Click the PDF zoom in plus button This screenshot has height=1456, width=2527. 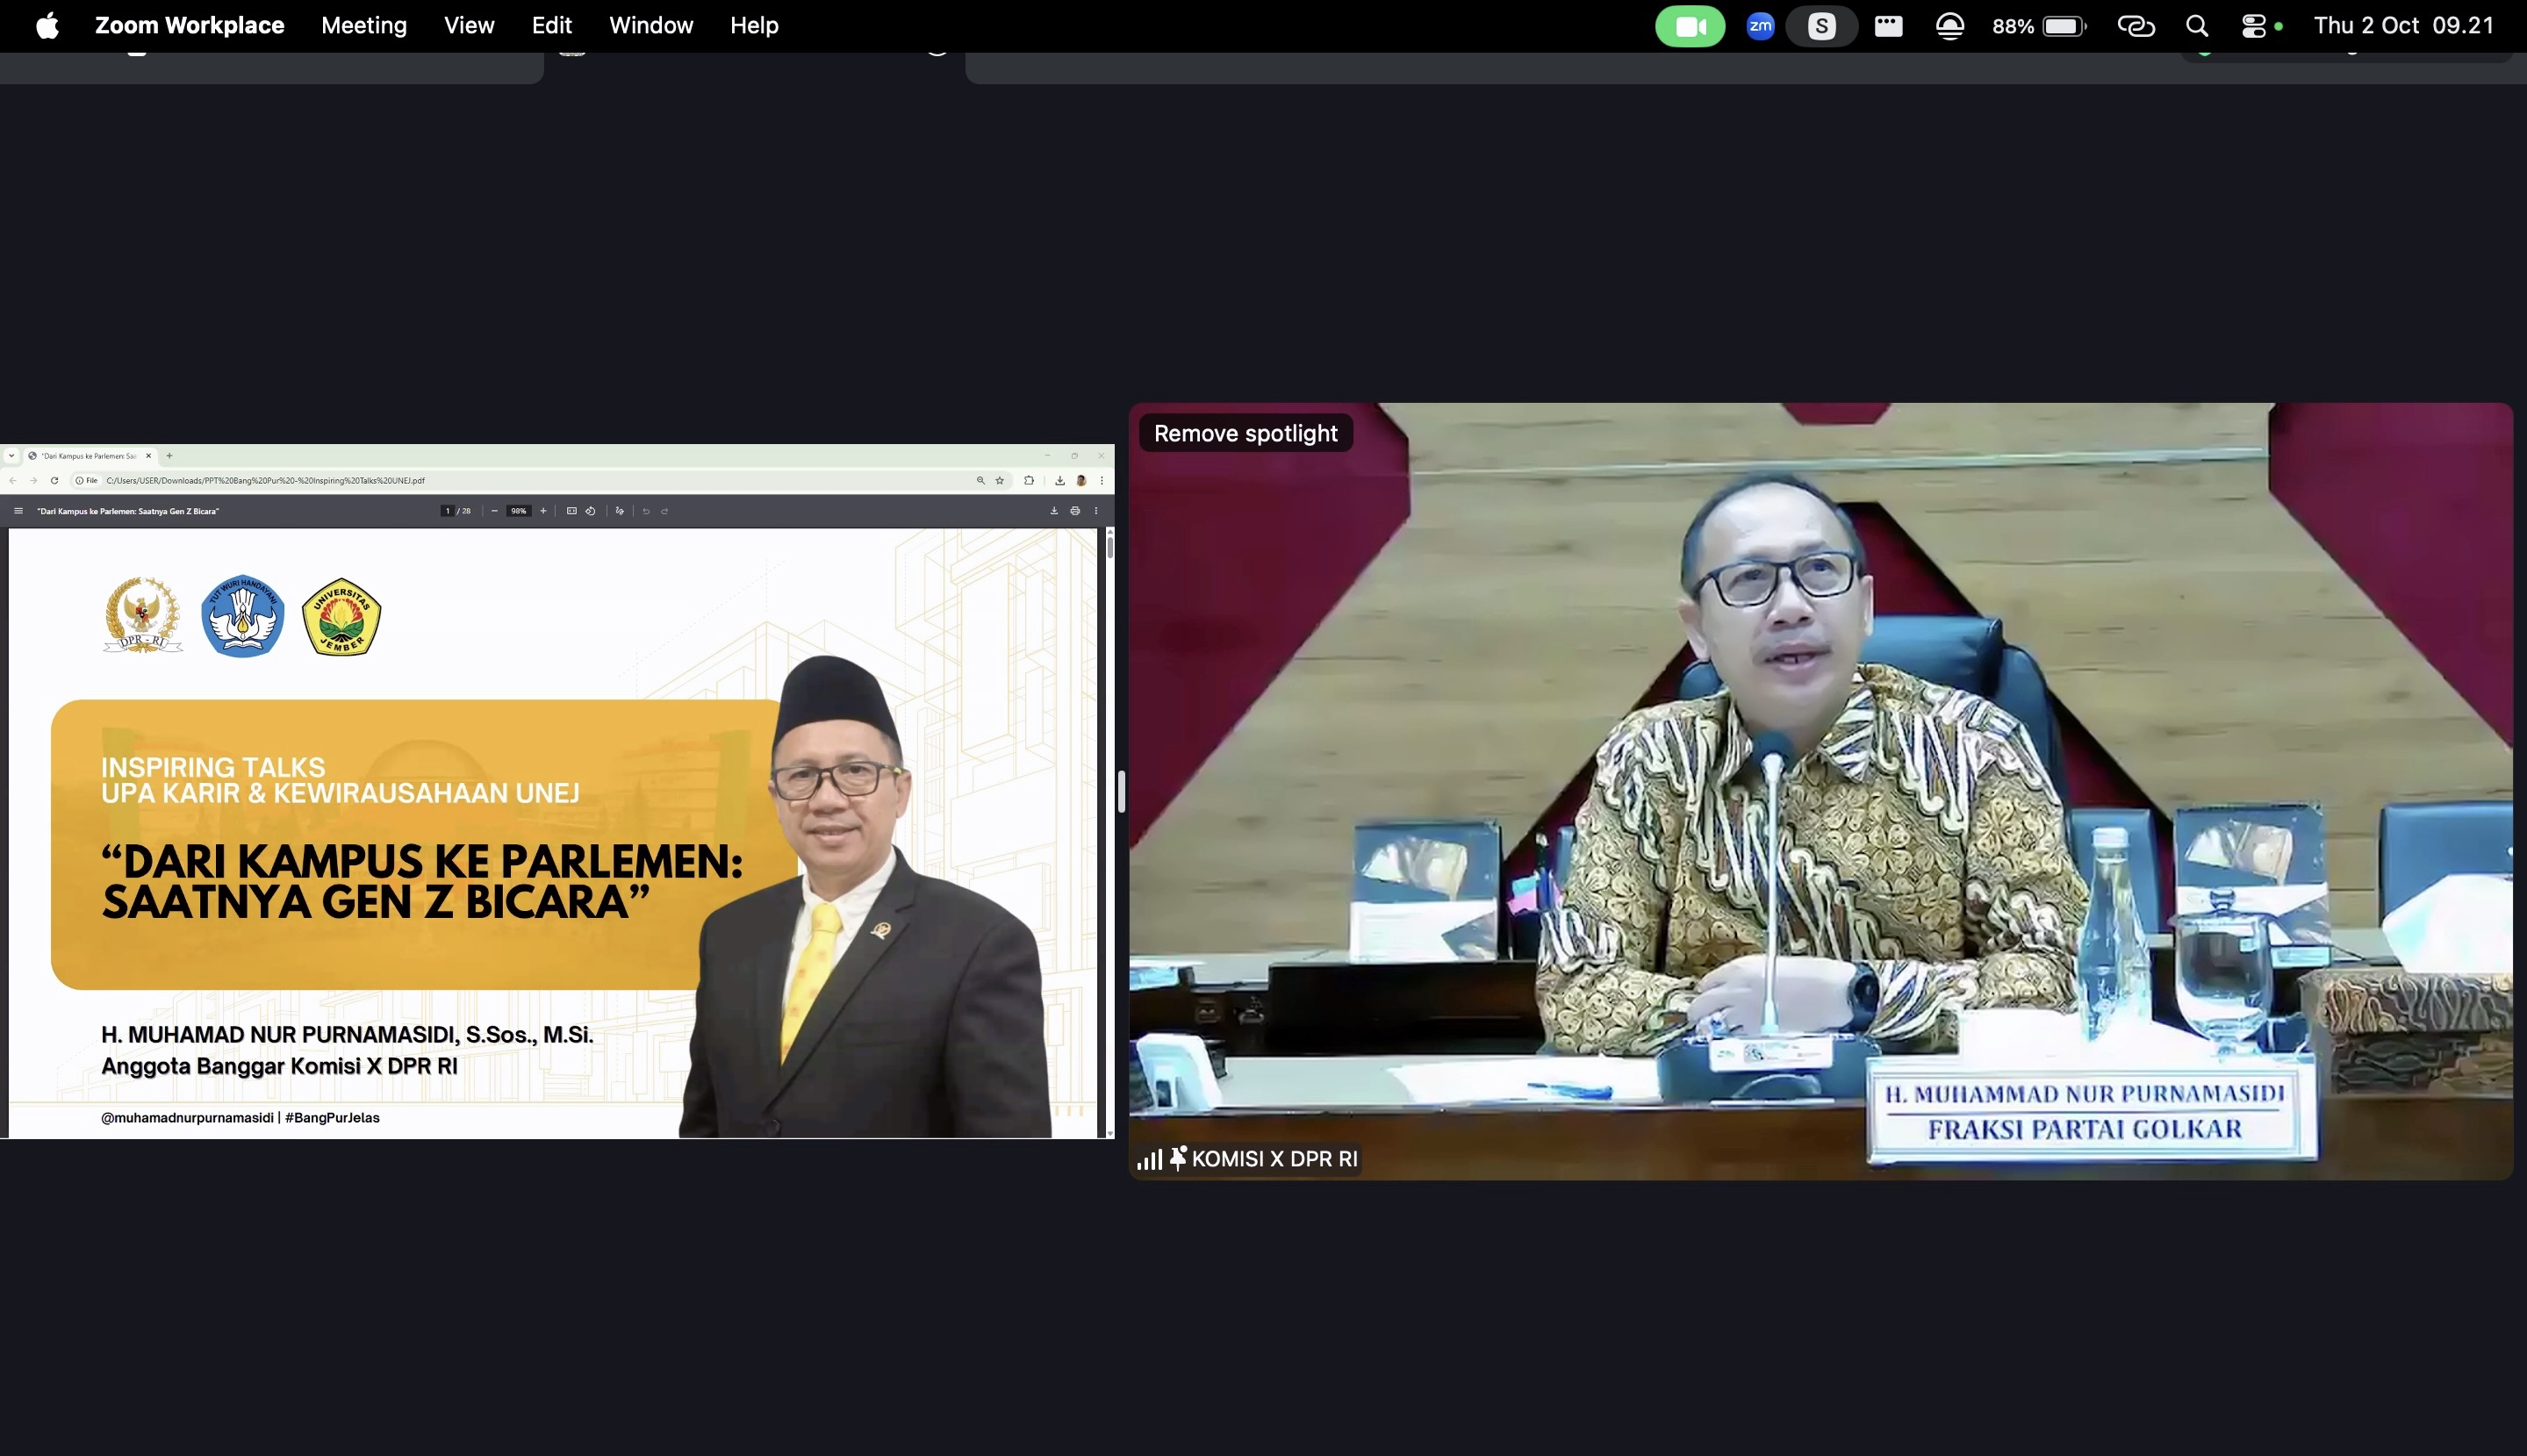point(543,511)
